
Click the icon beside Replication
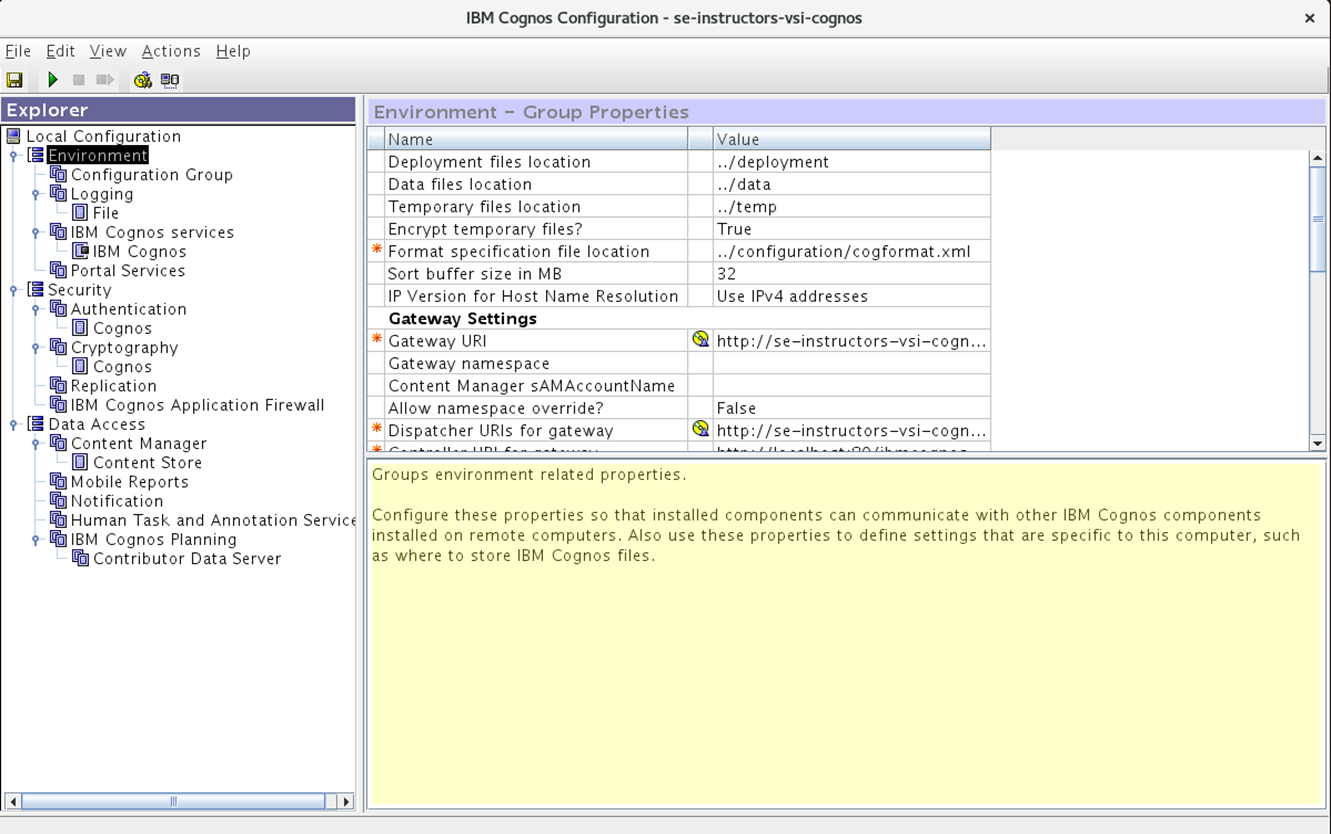pyautogui.click(x=59, y=385)
